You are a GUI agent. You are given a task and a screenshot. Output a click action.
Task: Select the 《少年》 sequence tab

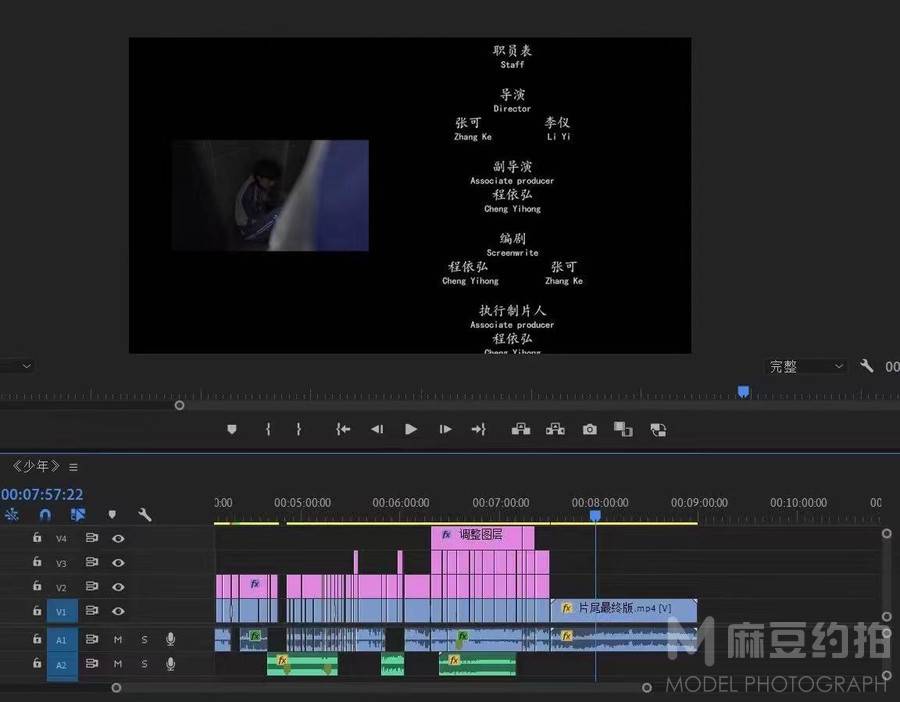click(36, 466)
